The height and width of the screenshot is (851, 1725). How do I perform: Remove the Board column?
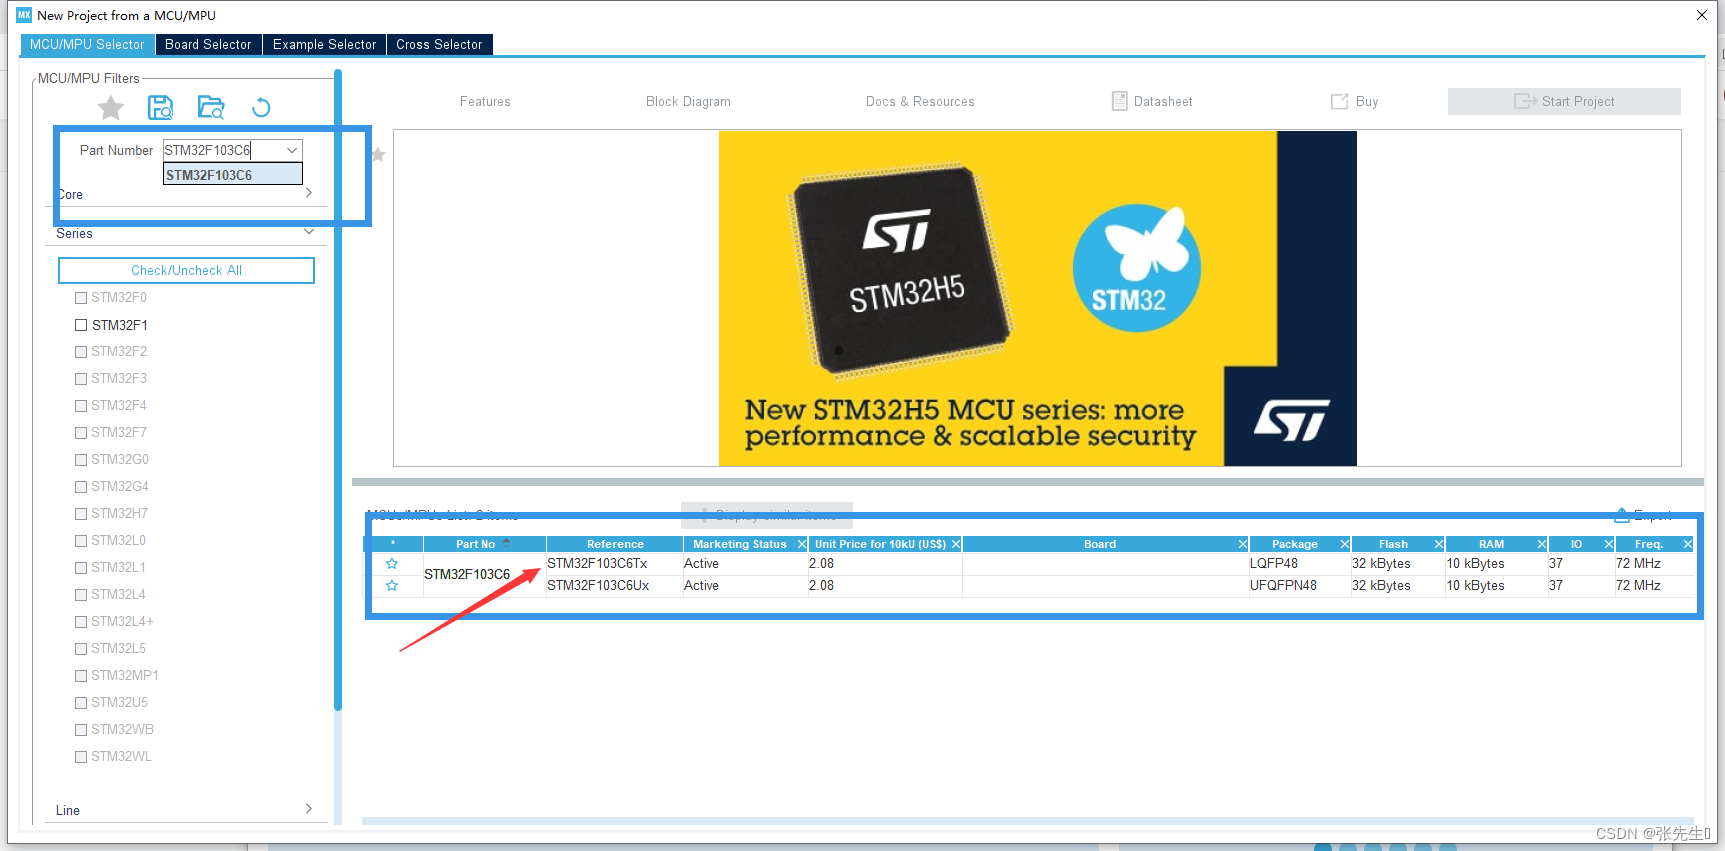tap(1243, 544)
